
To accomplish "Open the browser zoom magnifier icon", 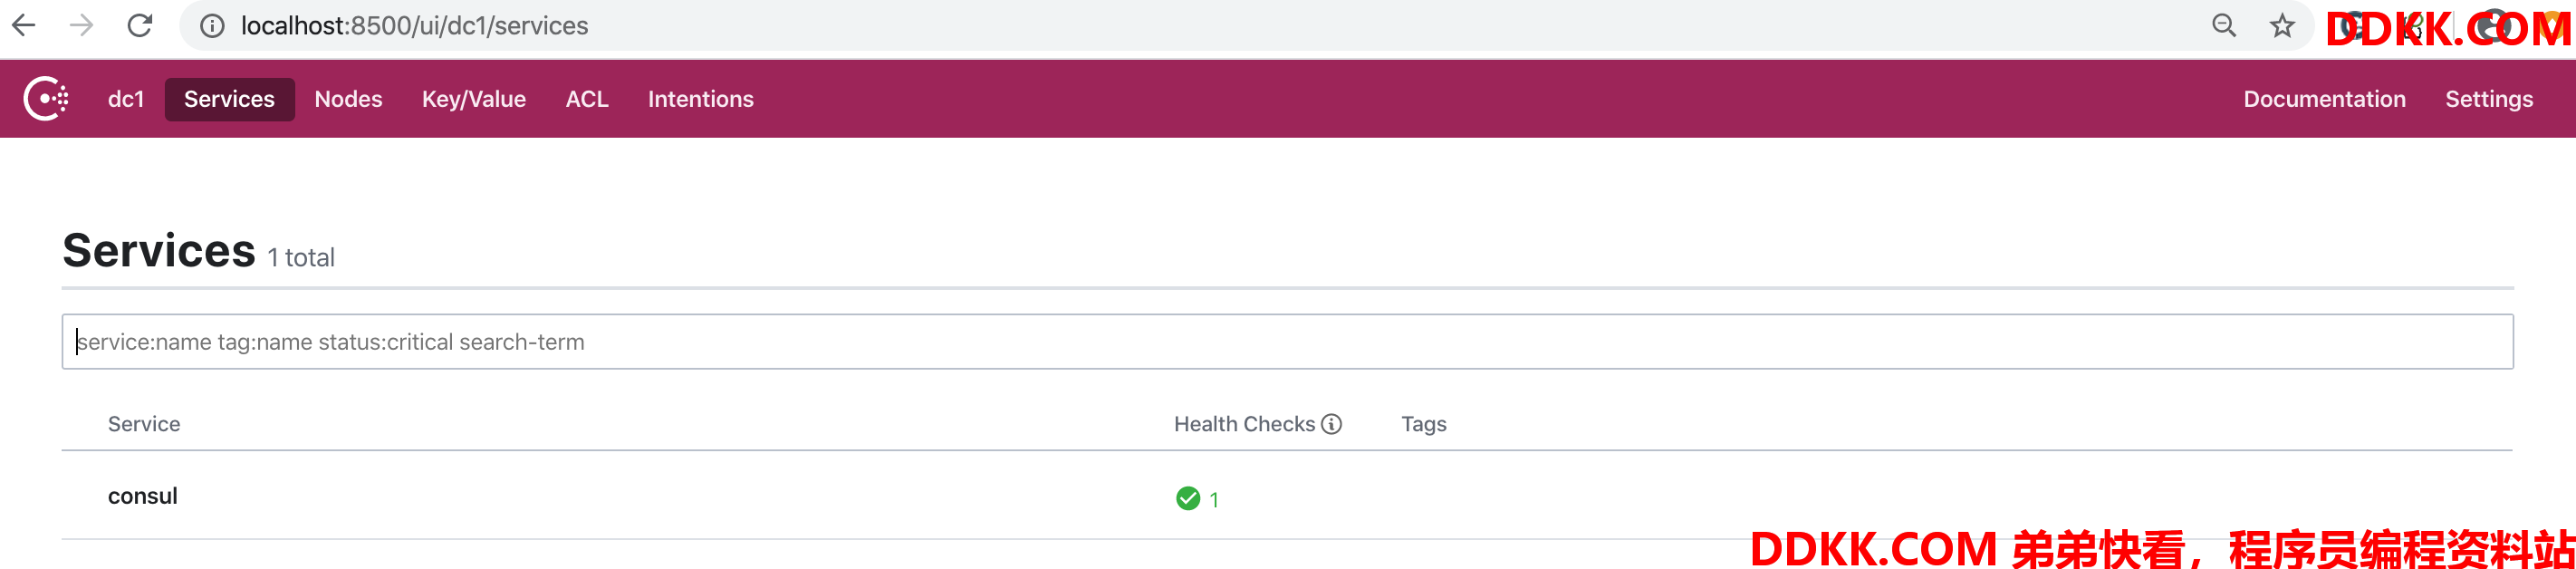I will pyautogui.click(x=2223, y=26).
